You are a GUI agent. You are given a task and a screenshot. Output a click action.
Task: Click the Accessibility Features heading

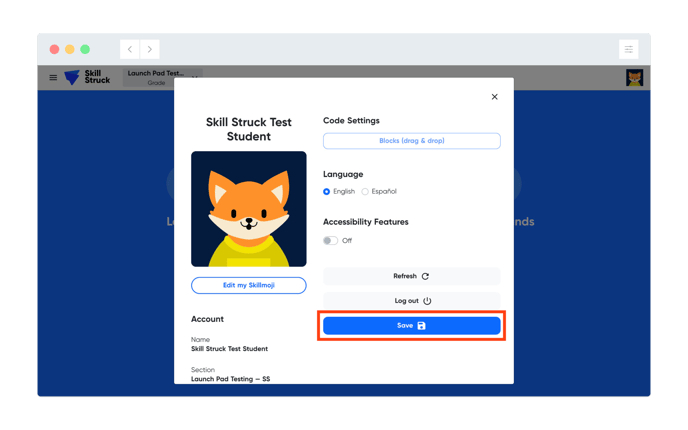(x=366, y=222)
